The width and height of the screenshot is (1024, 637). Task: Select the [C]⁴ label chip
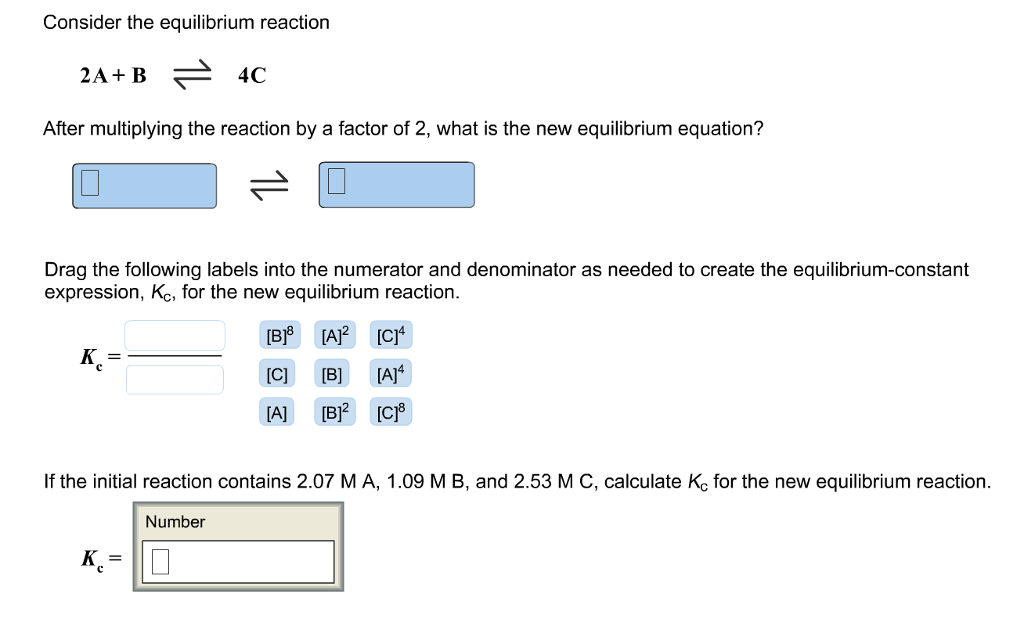click(x=390, y=335)
